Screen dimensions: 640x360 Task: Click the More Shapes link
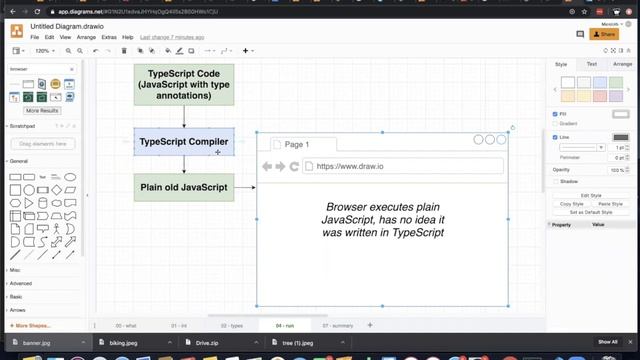point(30,326)
